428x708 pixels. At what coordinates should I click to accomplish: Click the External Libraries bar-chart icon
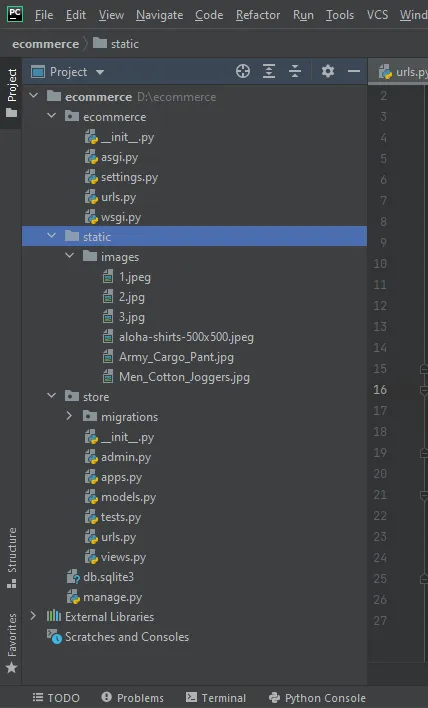click(x=54, y=616)
